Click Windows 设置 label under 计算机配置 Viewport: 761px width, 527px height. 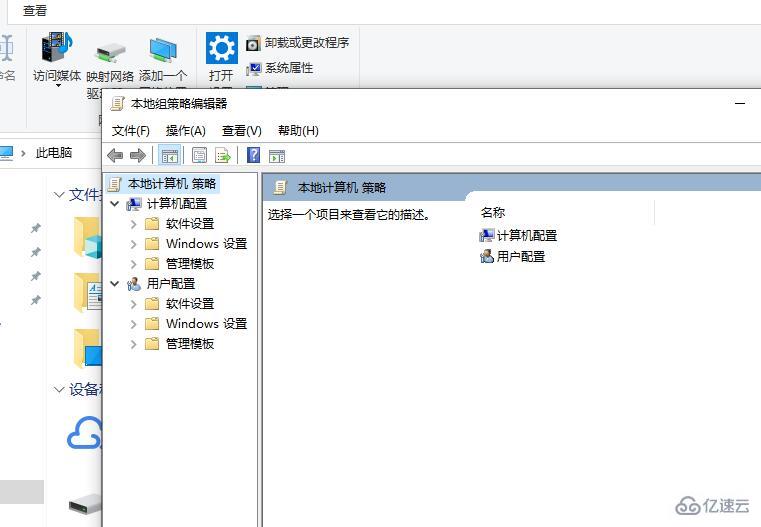[207, 244]
